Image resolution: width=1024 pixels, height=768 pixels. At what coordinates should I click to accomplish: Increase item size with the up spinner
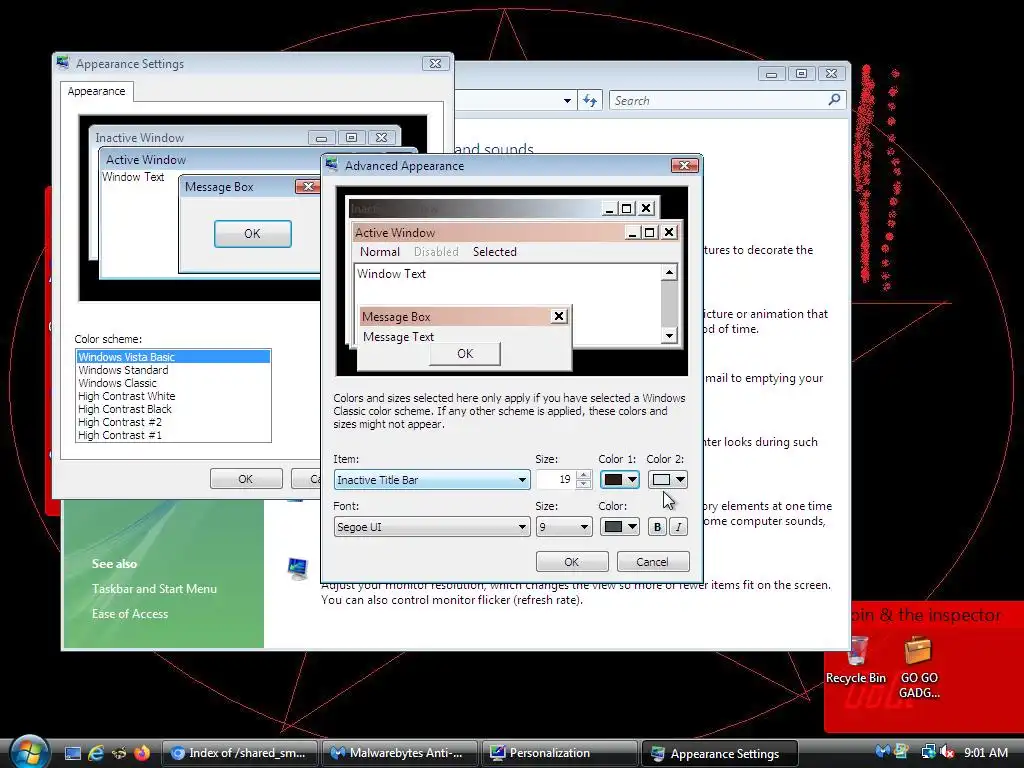pyautogui.click(x=583, y=475)
